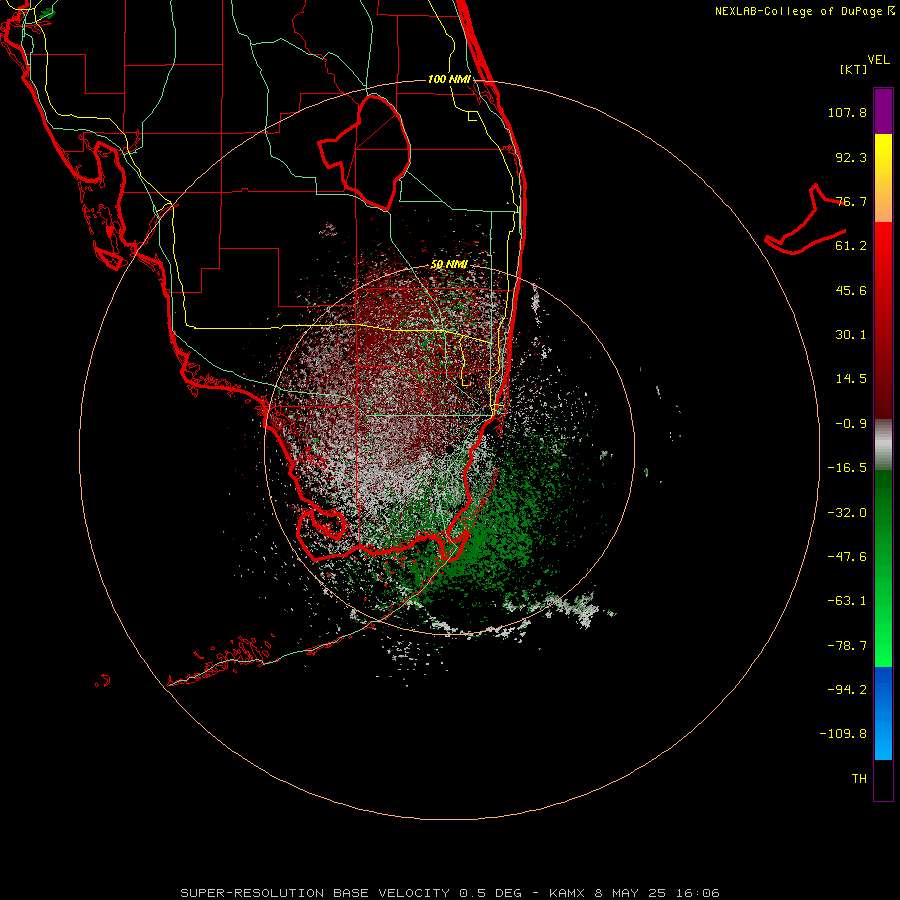Click the -16.5 velocity scale value
The height and width of the screenshot is (900, 900).
click(847, 468)
